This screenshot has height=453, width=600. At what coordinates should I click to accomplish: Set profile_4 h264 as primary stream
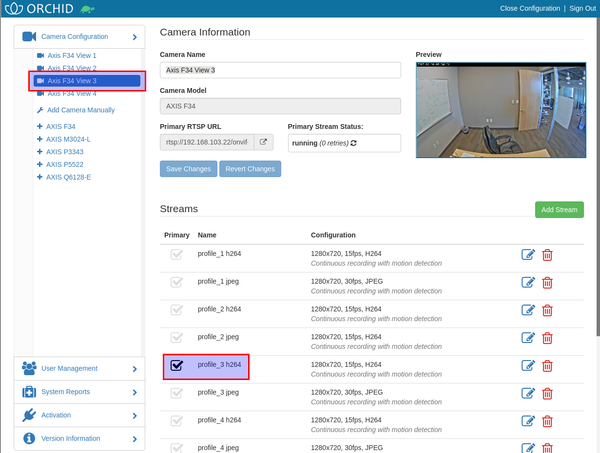(x=176, y=421)
